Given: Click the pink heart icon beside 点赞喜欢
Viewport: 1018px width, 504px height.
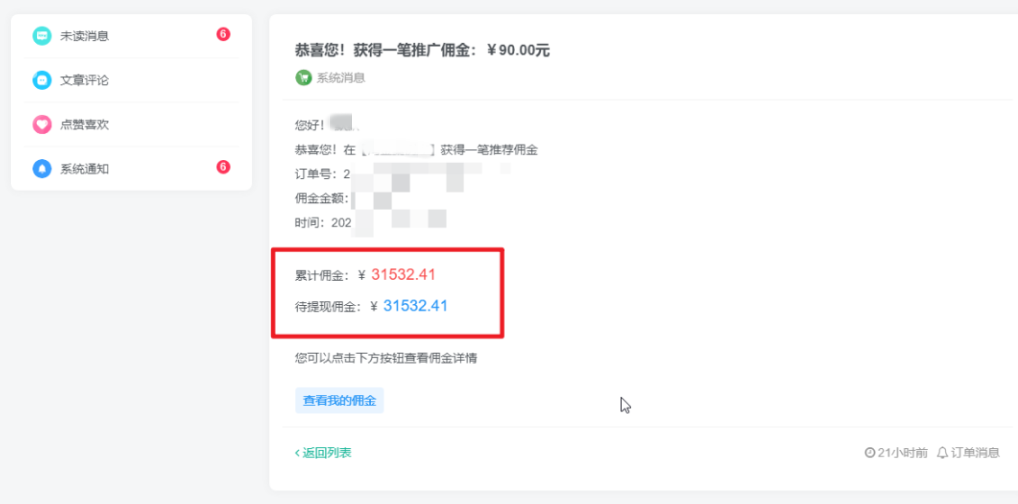Looking at the screenshot, I should [42, 125].
